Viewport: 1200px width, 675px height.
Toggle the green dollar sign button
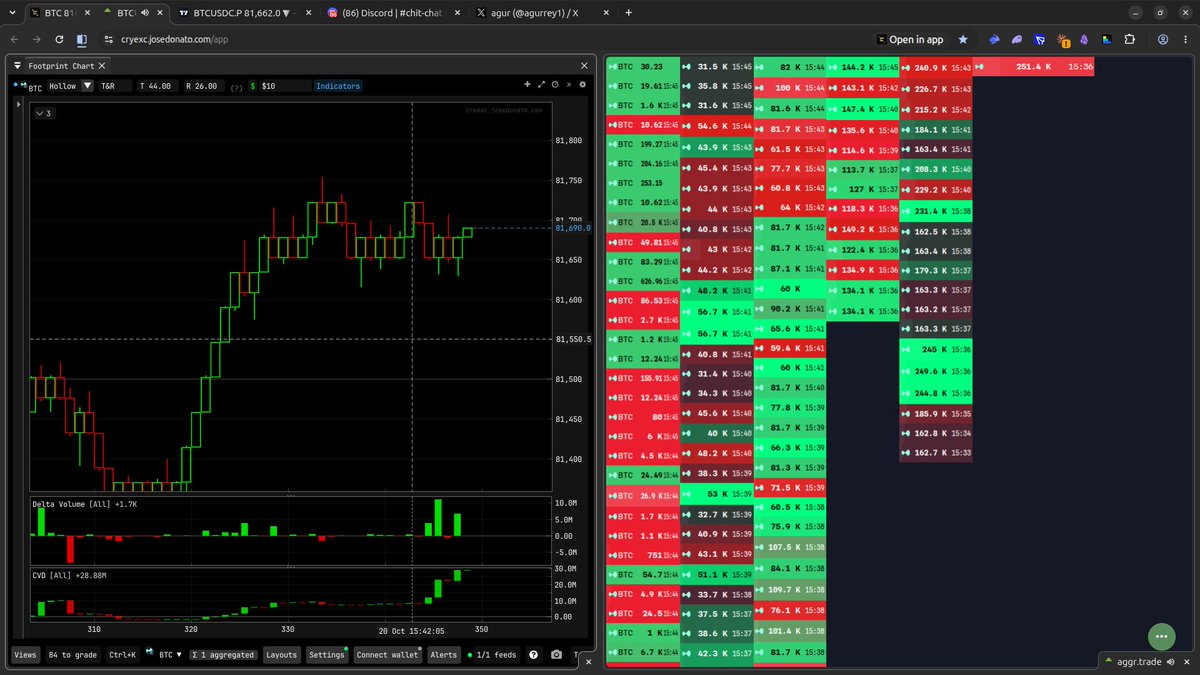pos(253,86)
